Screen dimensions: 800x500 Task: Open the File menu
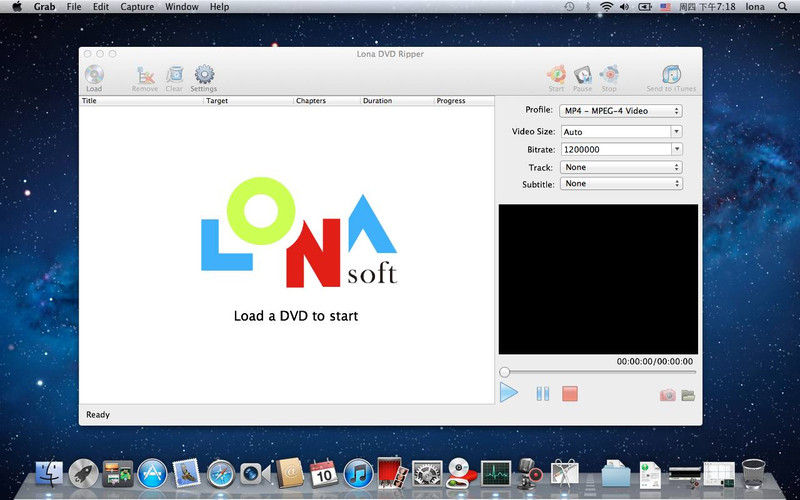(74, 7)
